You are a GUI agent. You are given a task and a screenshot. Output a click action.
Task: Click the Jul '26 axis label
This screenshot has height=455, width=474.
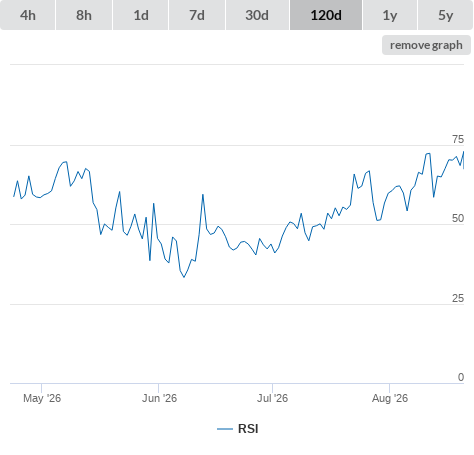point(272,398)
